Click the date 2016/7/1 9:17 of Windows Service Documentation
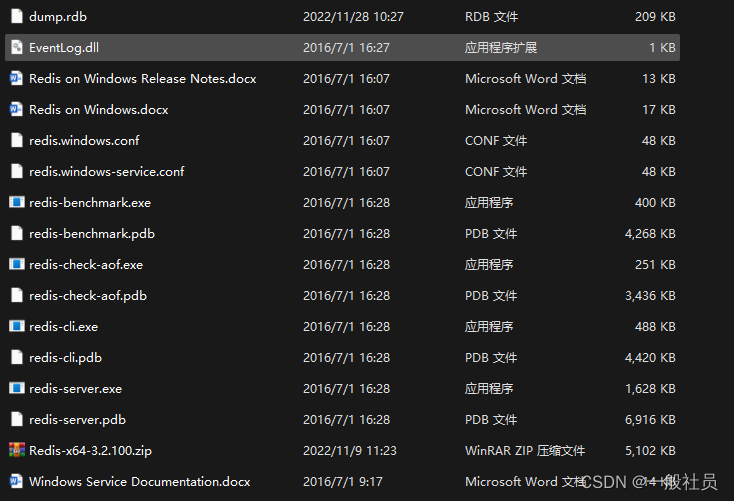This screenshot has width=734, height=501. (343, 481)
